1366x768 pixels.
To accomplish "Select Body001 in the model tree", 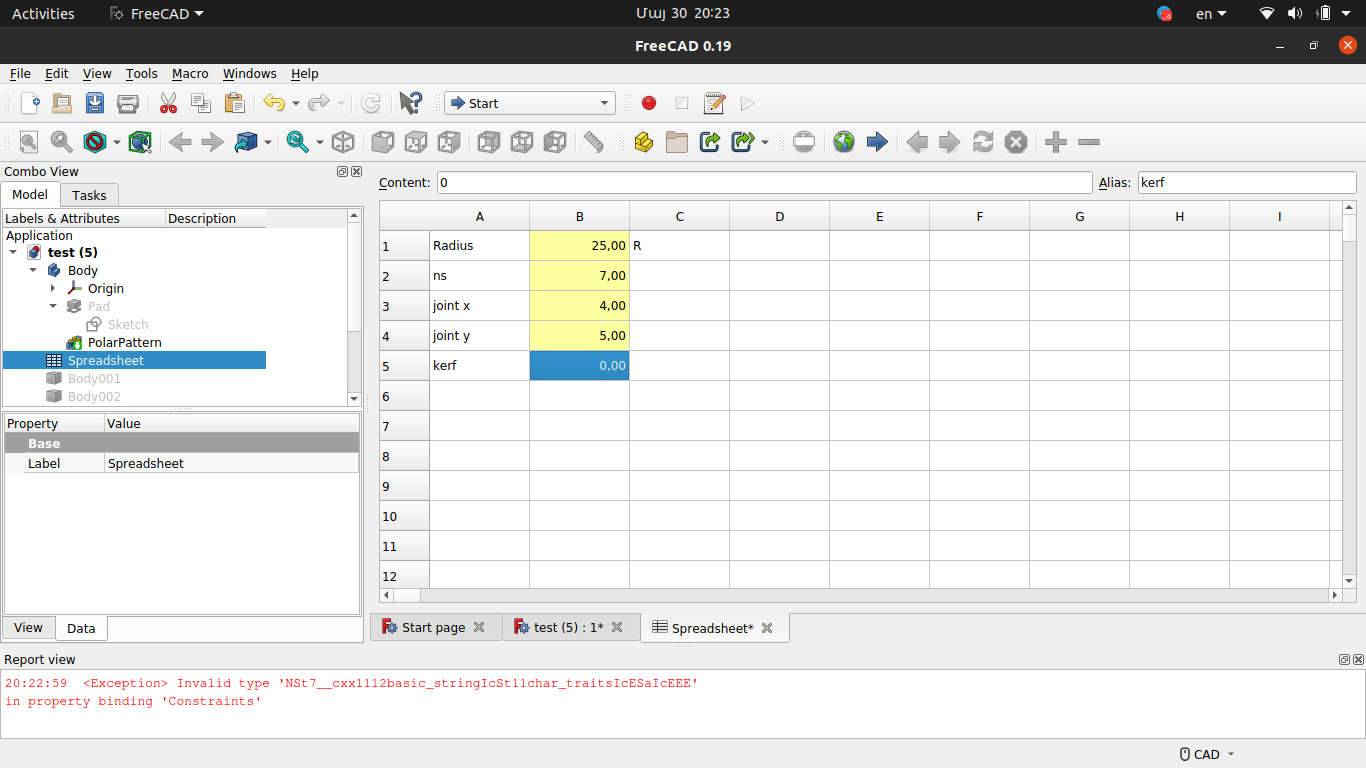I will tap(94, 379).
